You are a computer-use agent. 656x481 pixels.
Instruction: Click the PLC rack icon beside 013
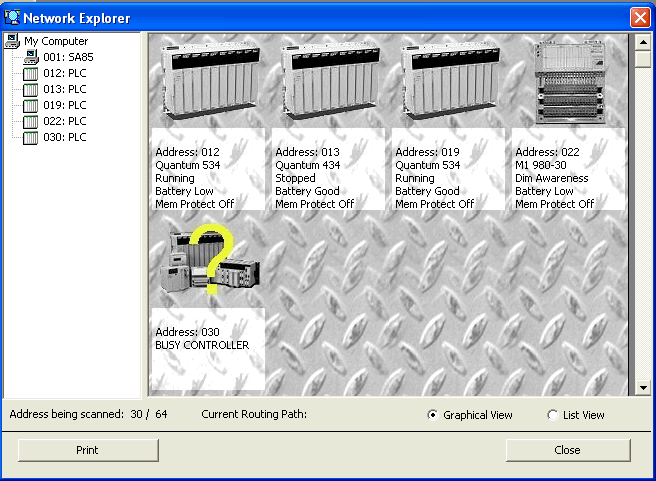[30, 90]
